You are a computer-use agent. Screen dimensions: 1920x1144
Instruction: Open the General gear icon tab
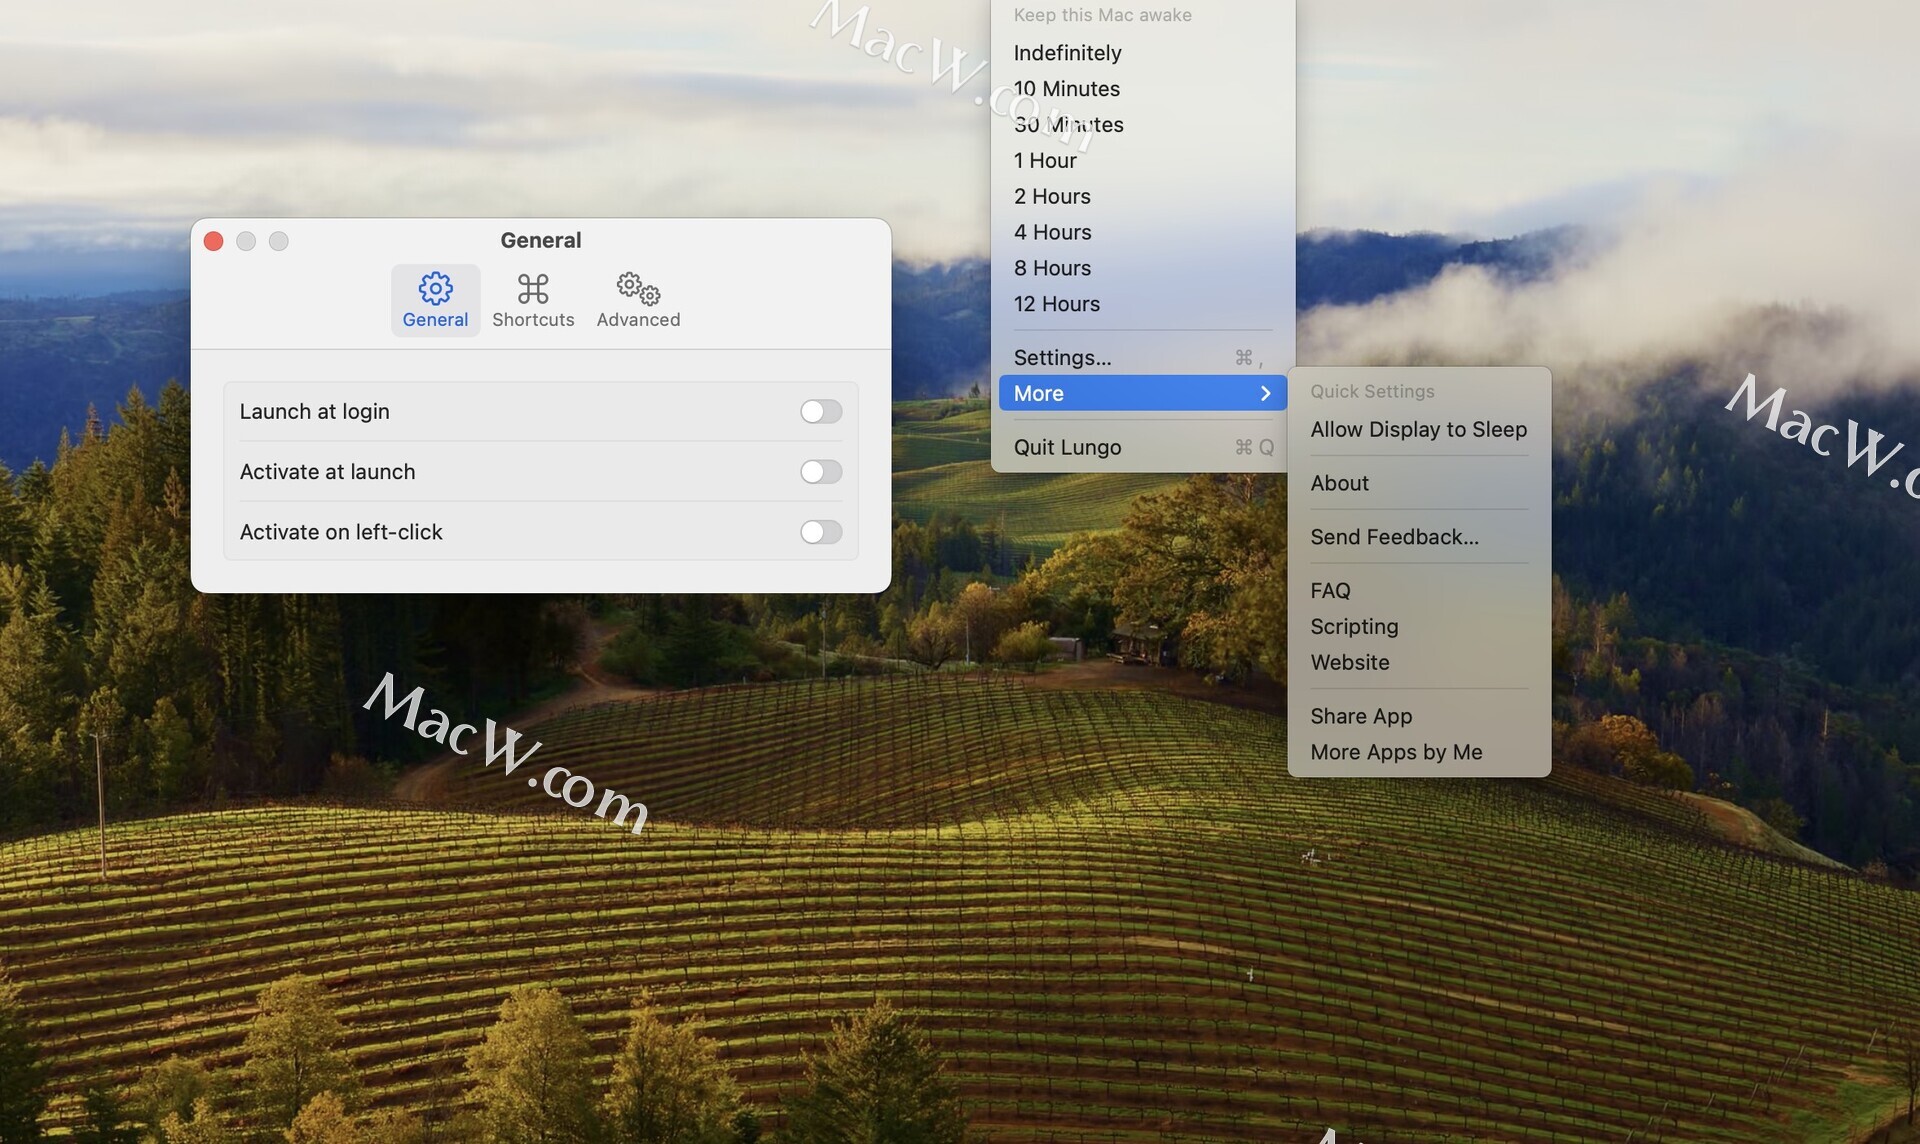[x=435, y=300]
